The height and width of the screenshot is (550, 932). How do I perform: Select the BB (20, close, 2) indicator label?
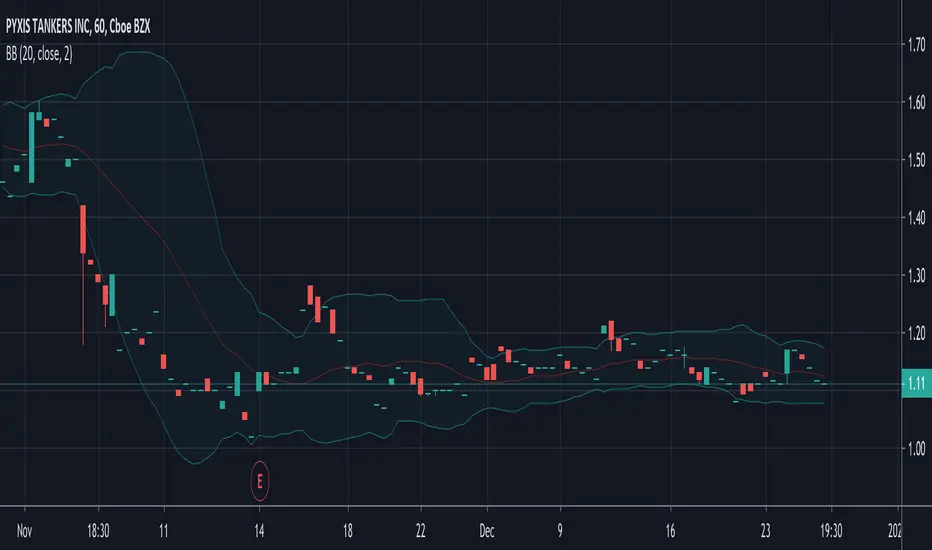point(39,54)
